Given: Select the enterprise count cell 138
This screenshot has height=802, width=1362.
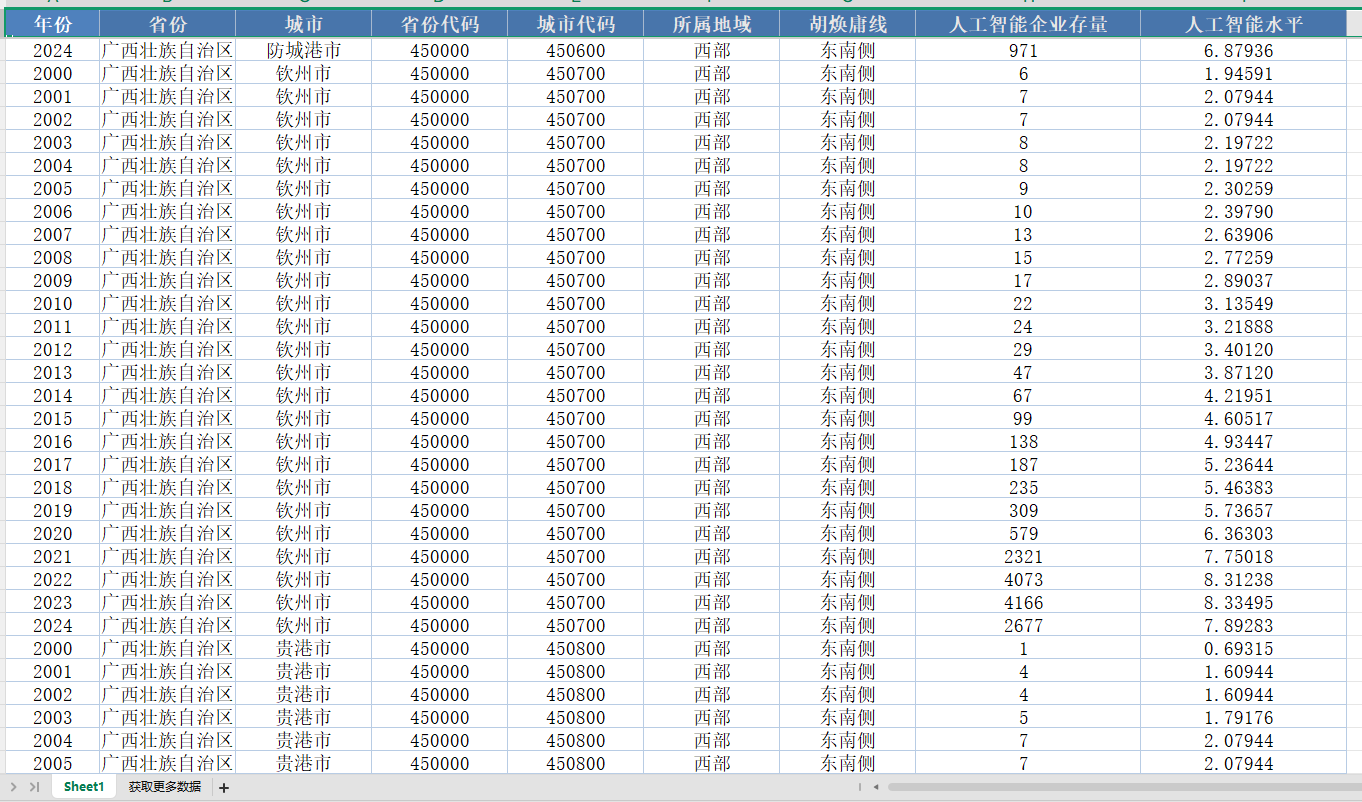Looking at the screenshot, I should [1027, 441].
